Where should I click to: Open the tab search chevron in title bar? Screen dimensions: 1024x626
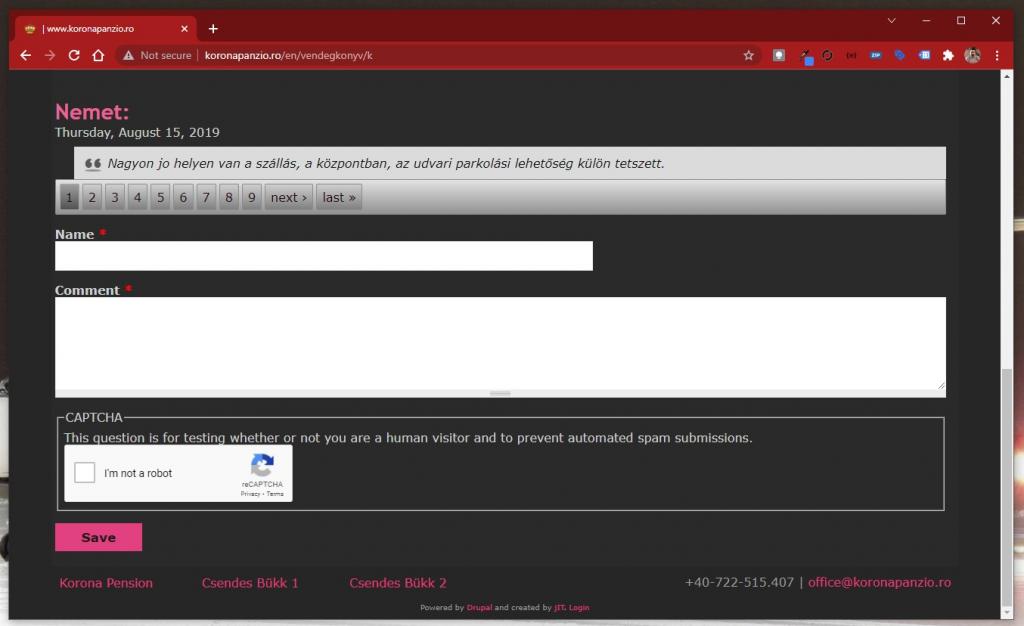click(x=892, y=21)
